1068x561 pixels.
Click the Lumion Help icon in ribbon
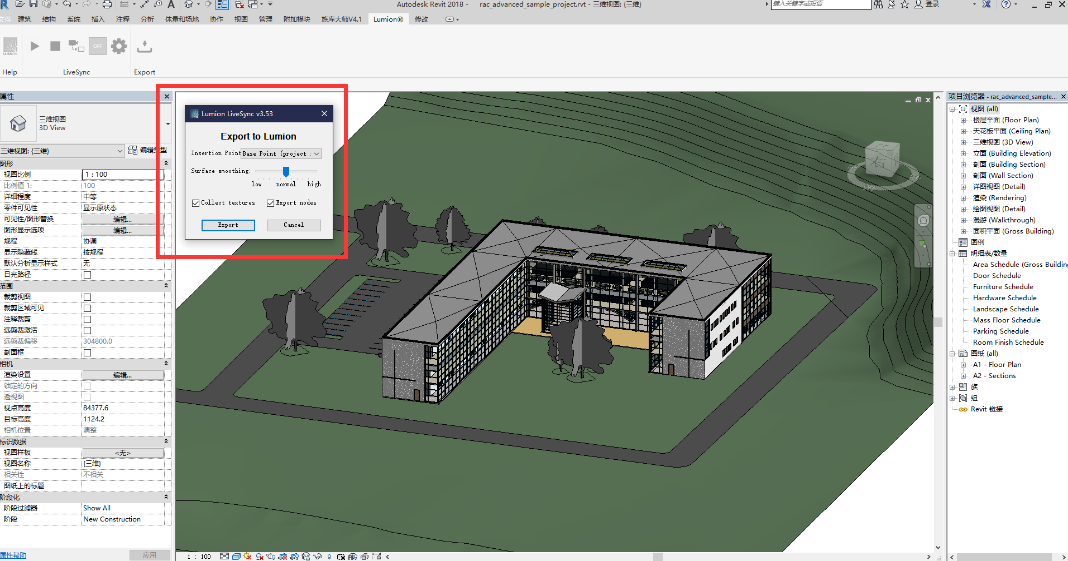tap(10, 46)
